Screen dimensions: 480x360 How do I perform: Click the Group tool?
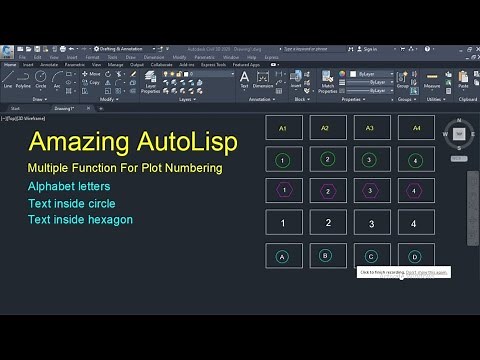point(402,79)
